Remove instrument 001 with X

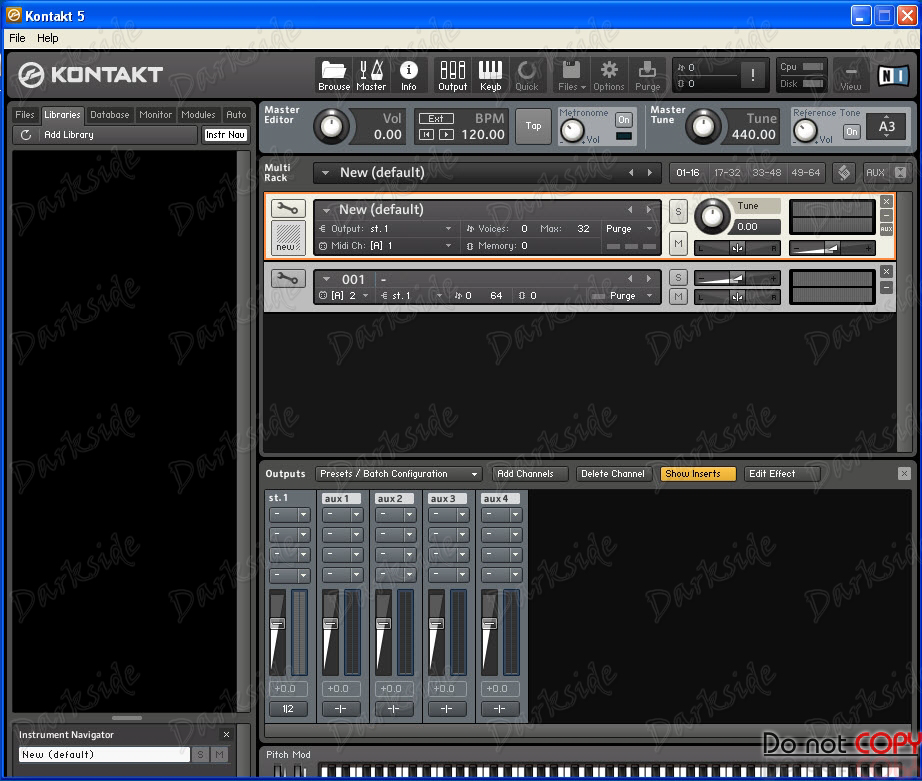[x=886, y=271]
